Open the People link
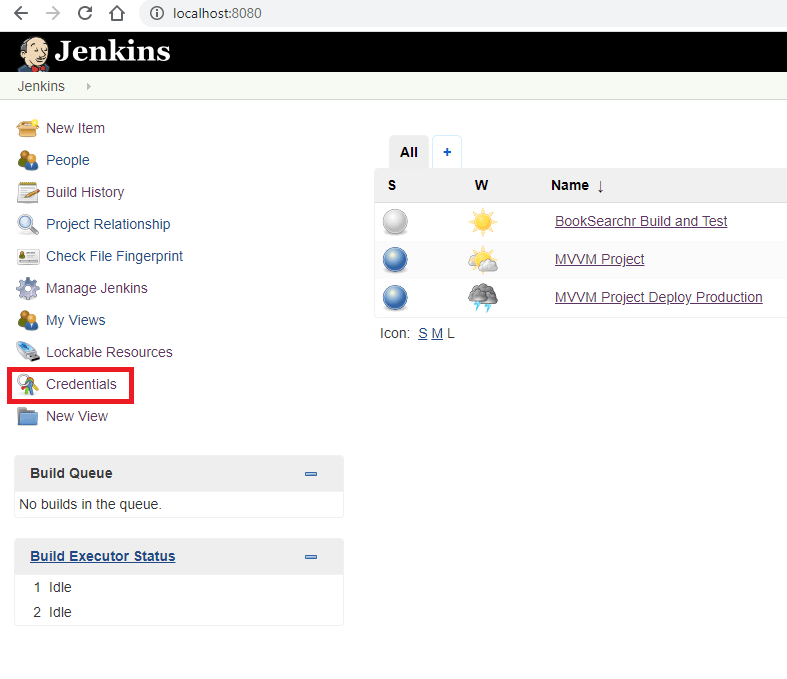Screen dimensions: 787x679 (68, 161)
